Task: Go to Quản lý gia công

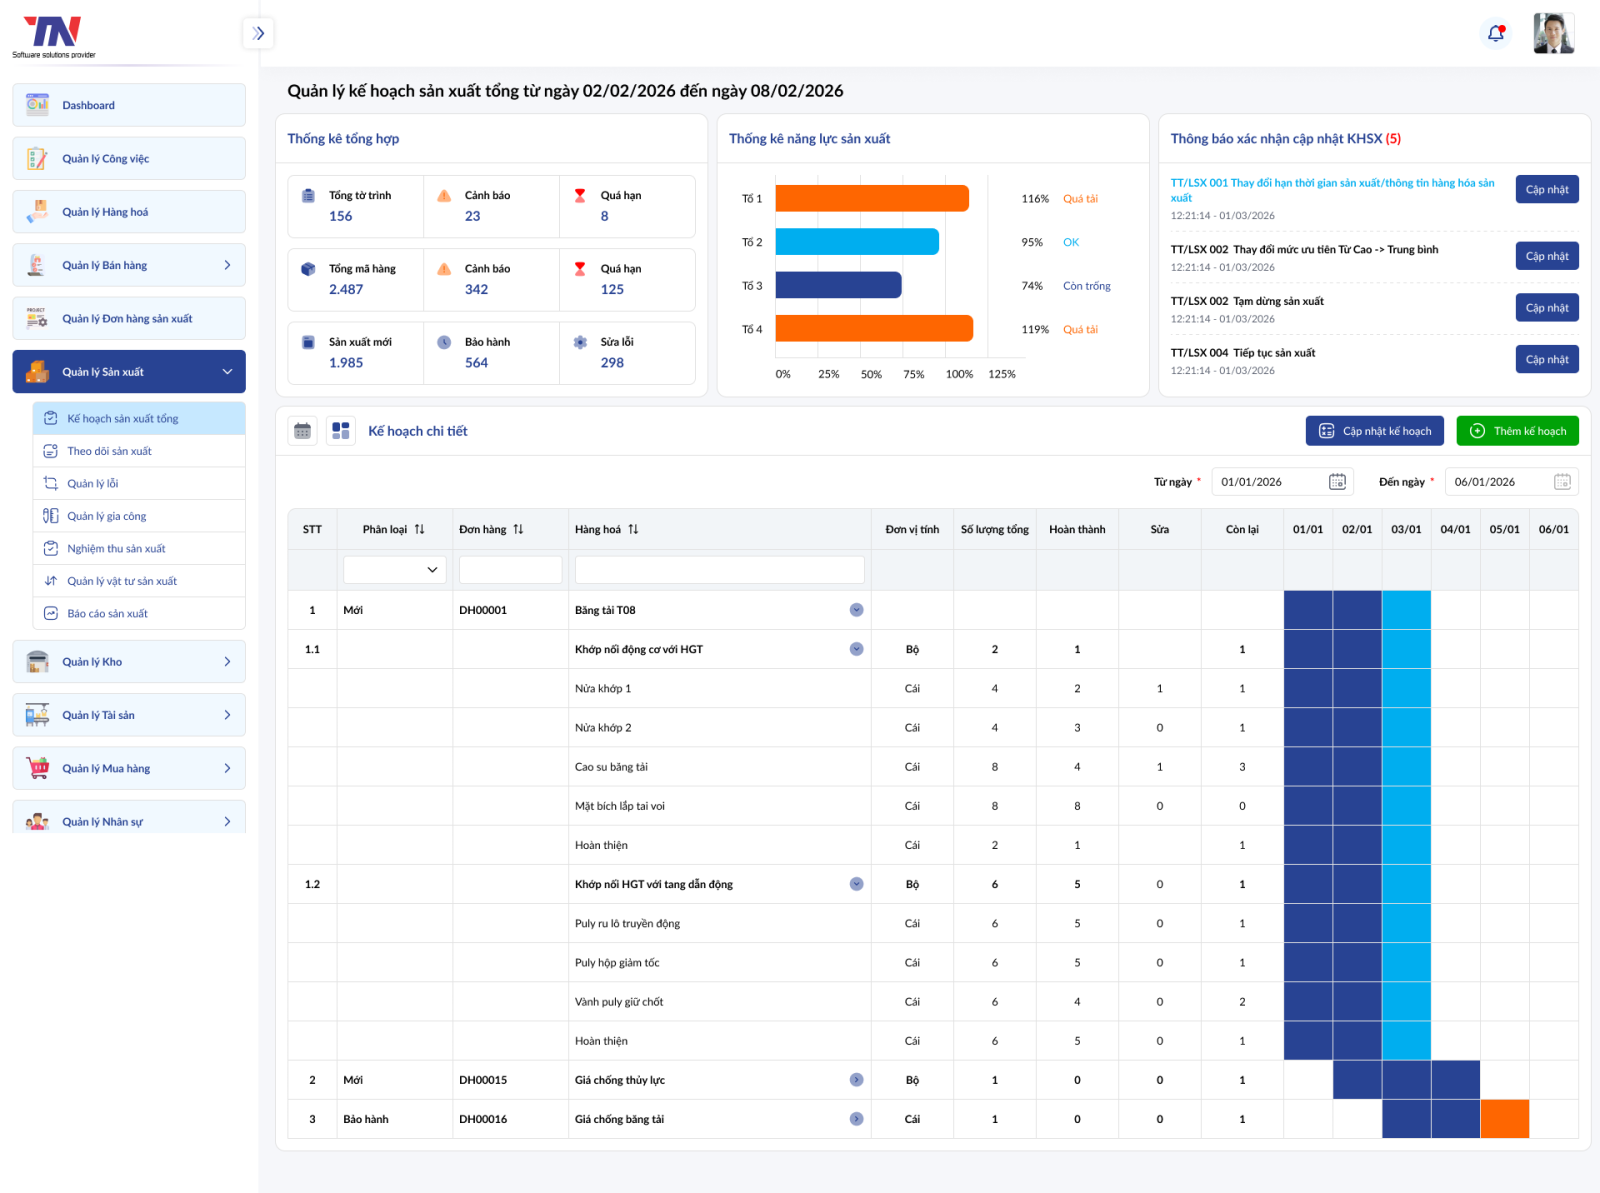Action: pyautogui.click(x=106, y=516)
